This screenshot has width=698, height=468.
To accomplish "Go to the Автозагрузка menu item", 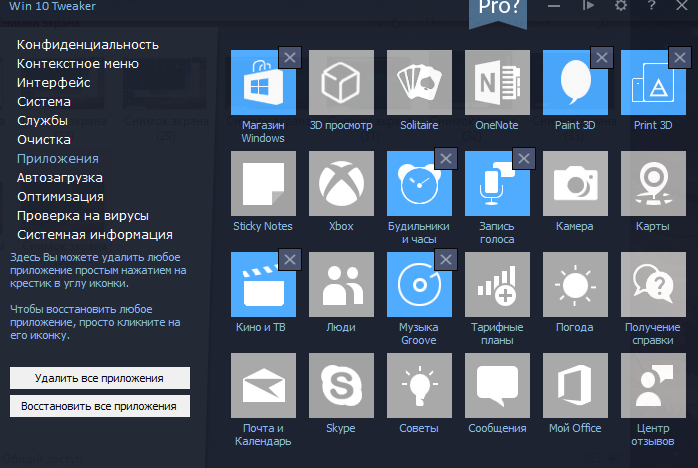I will tap(60, 178).
